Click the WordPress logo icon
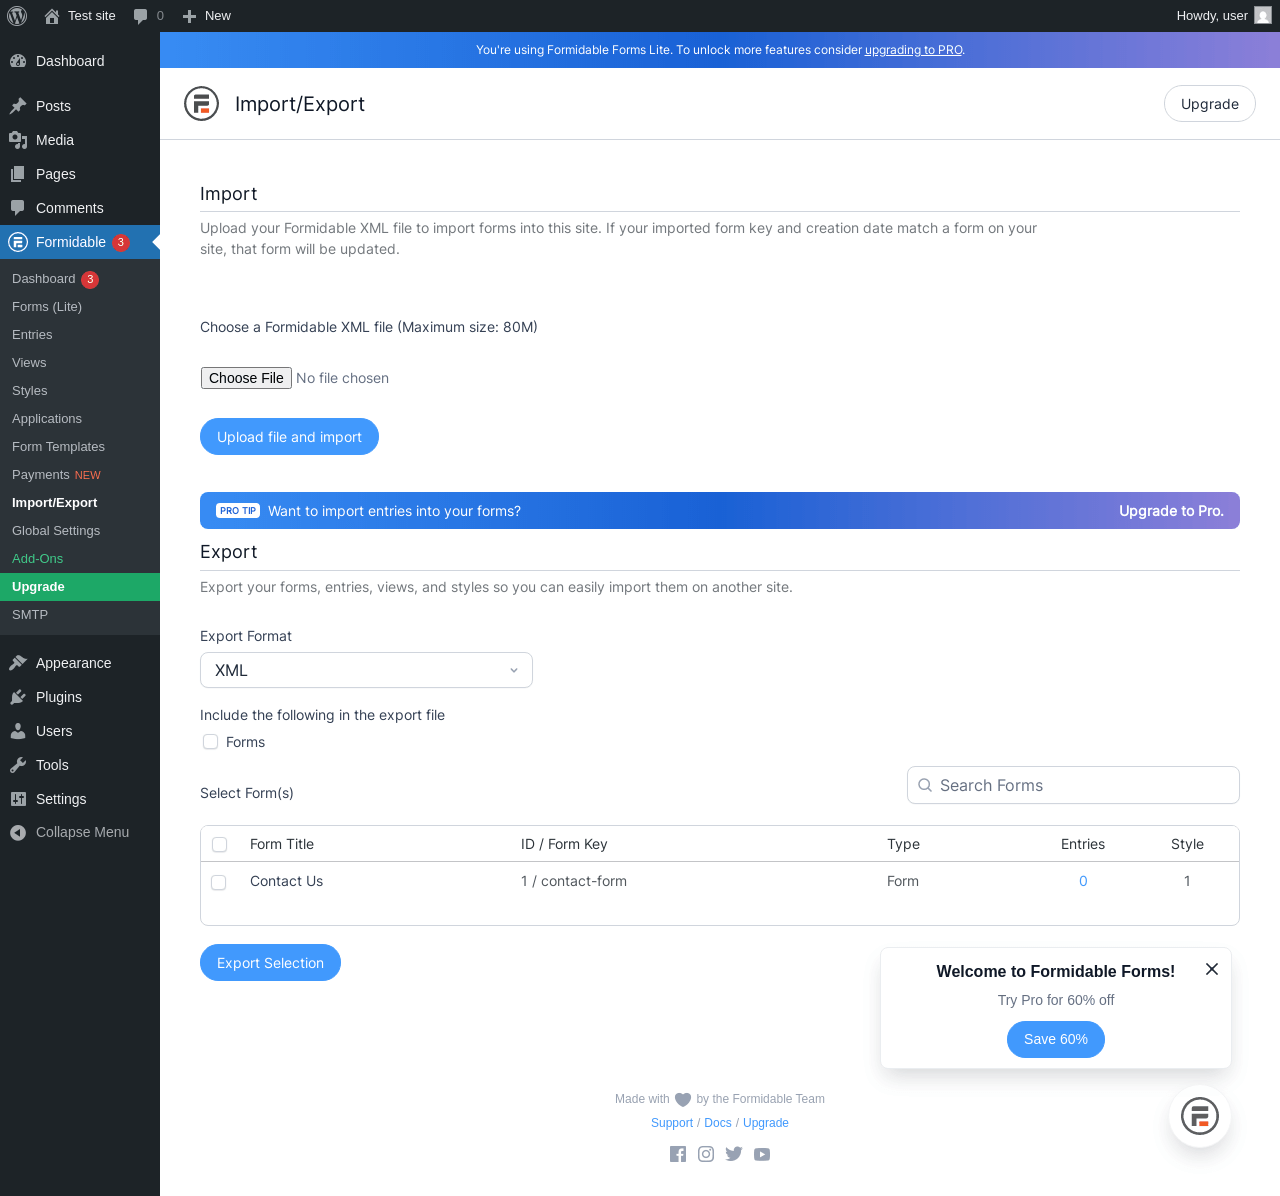The height and width of the screenshot is (1196, 1280). coord(17,16)
